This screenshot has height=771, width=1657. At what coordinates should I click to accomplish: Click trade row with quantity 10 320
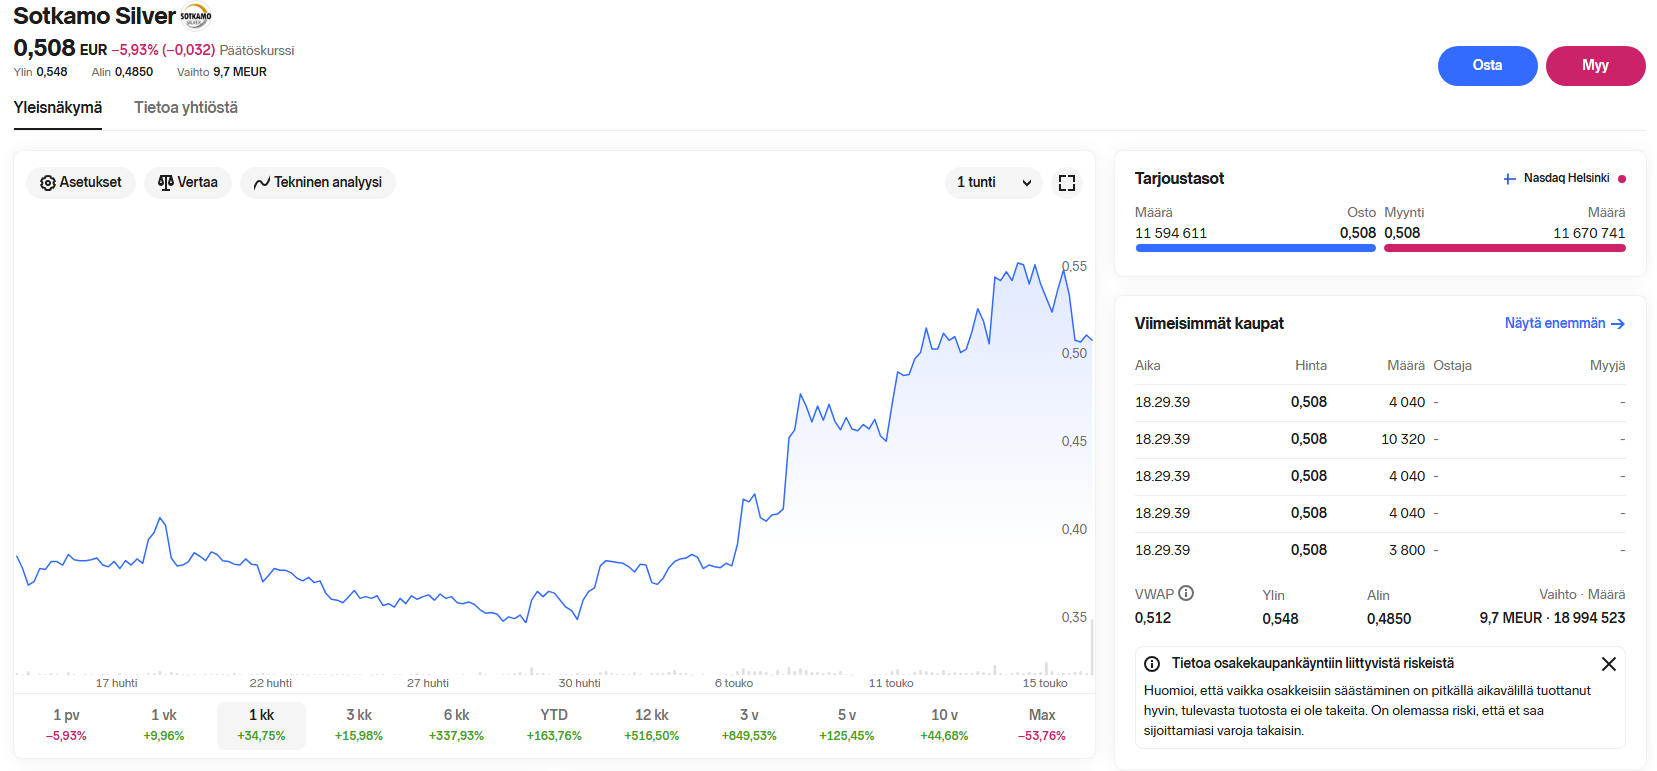tap(1380, 439)
